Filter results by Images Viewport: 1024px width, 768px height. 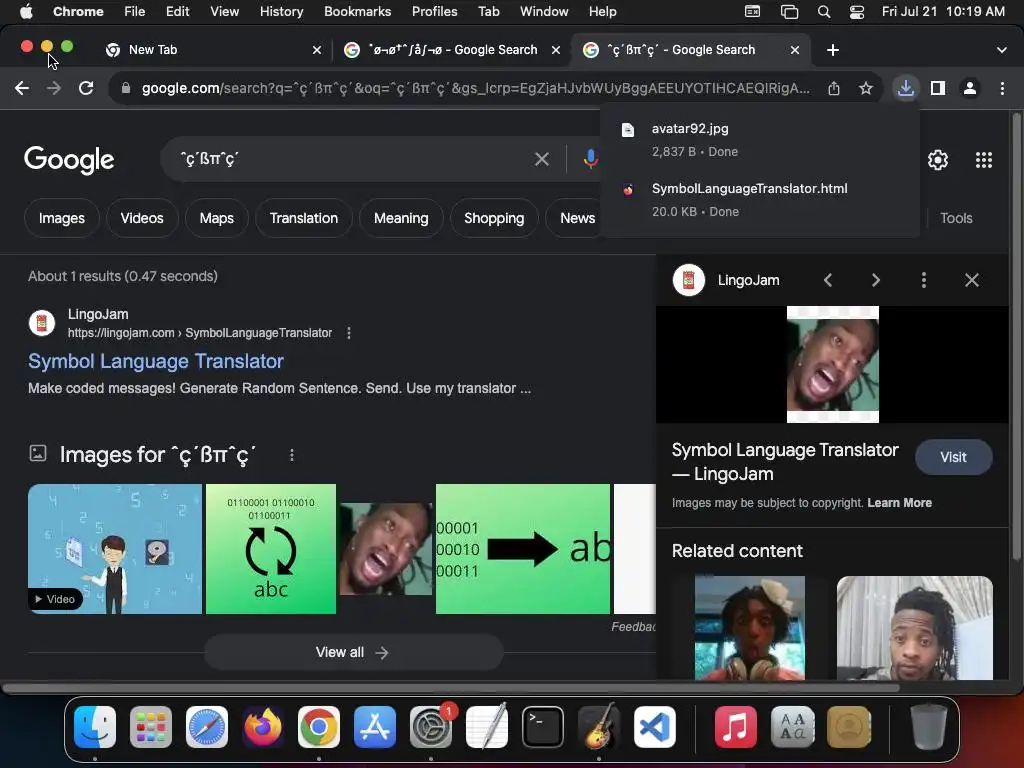[61, 218]
